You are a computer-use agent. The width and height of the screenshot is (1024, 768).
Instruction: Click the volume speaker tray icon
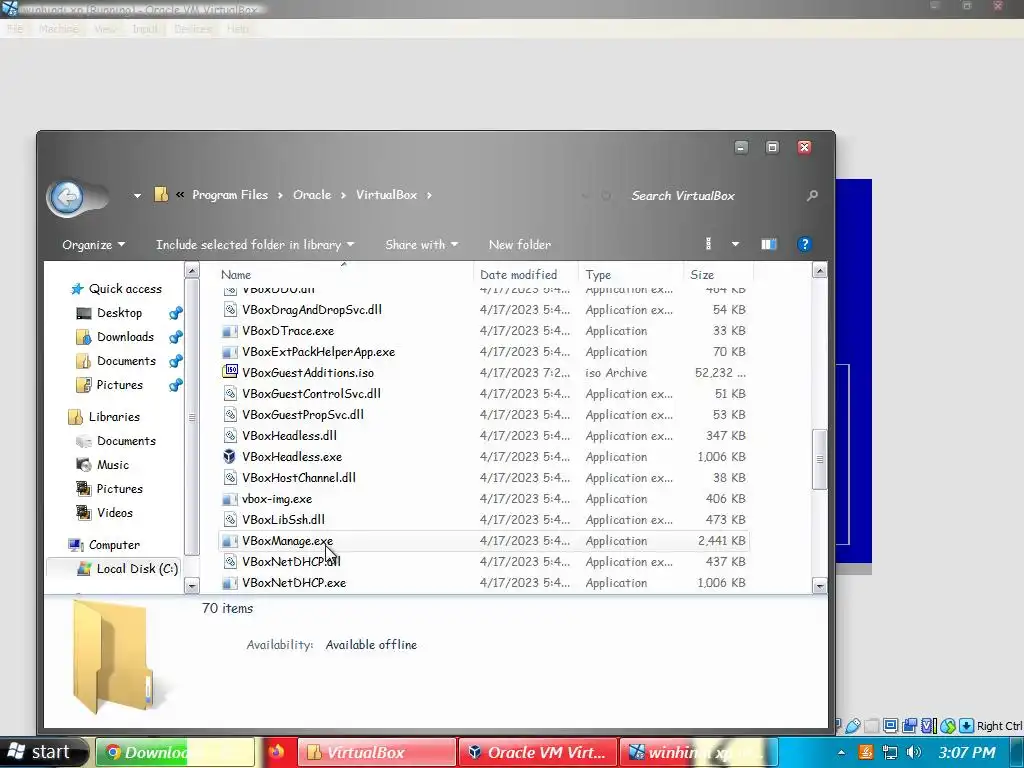click(914, 752)
